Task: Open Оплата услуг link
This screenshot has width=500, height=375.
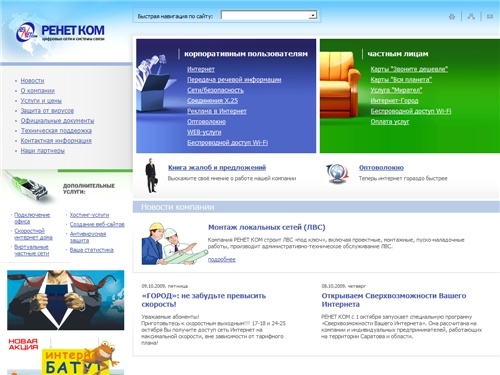Action: pos(390,122)
